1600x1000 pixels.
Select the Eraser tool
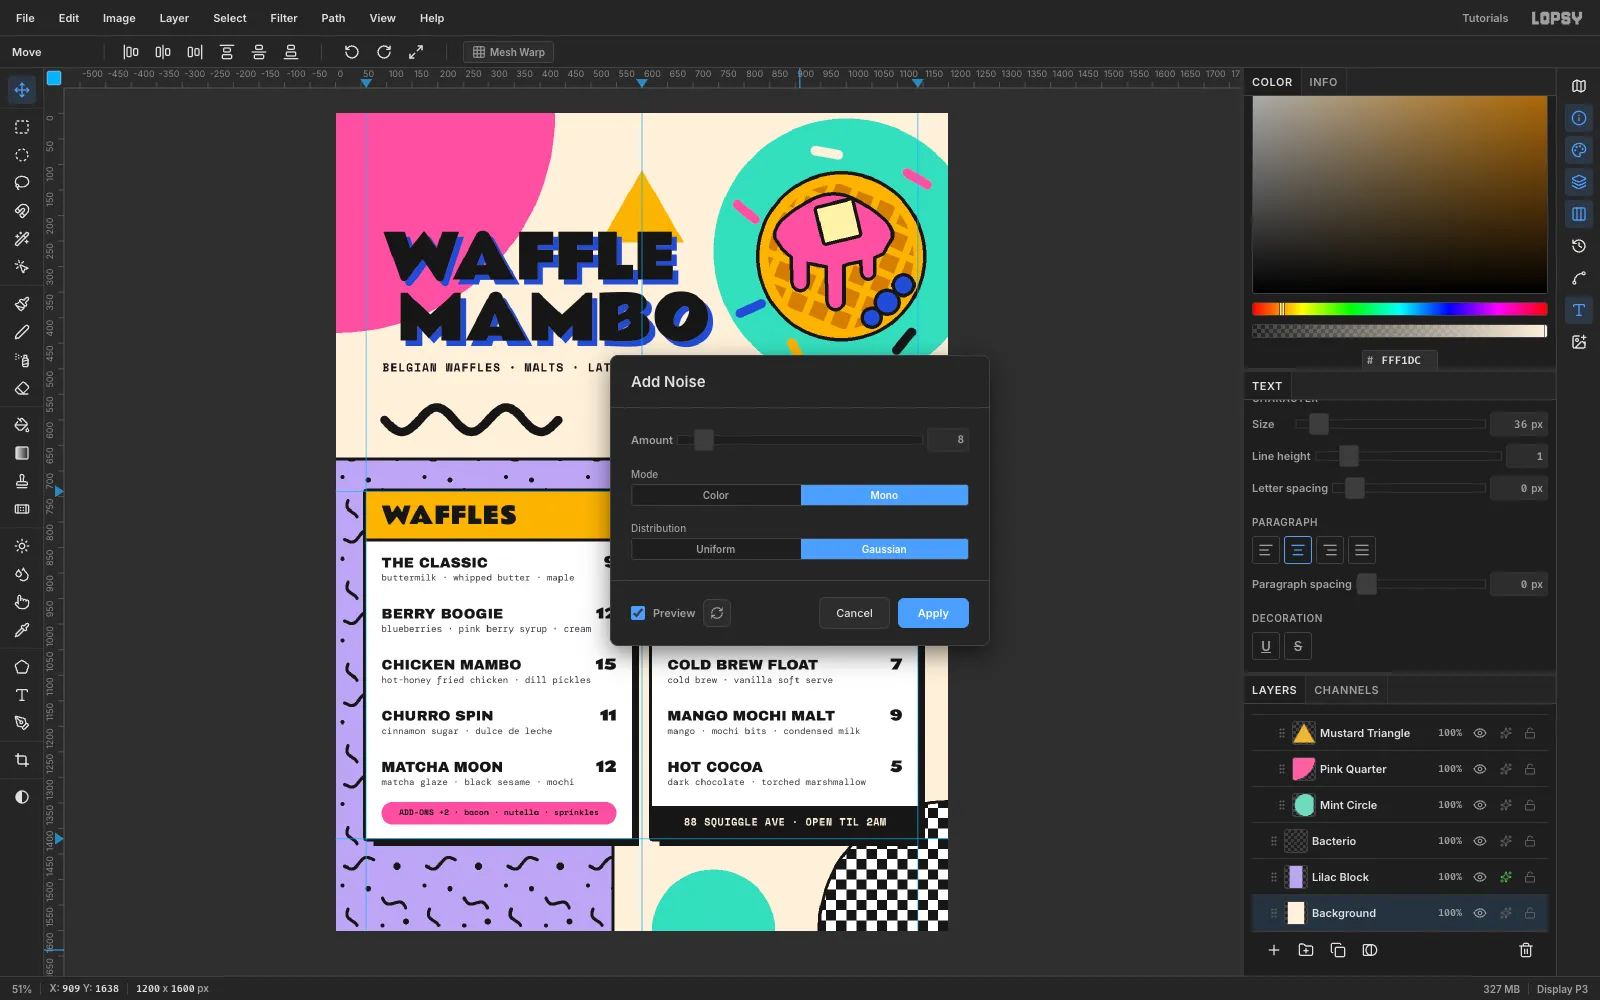tap(22, 388)
